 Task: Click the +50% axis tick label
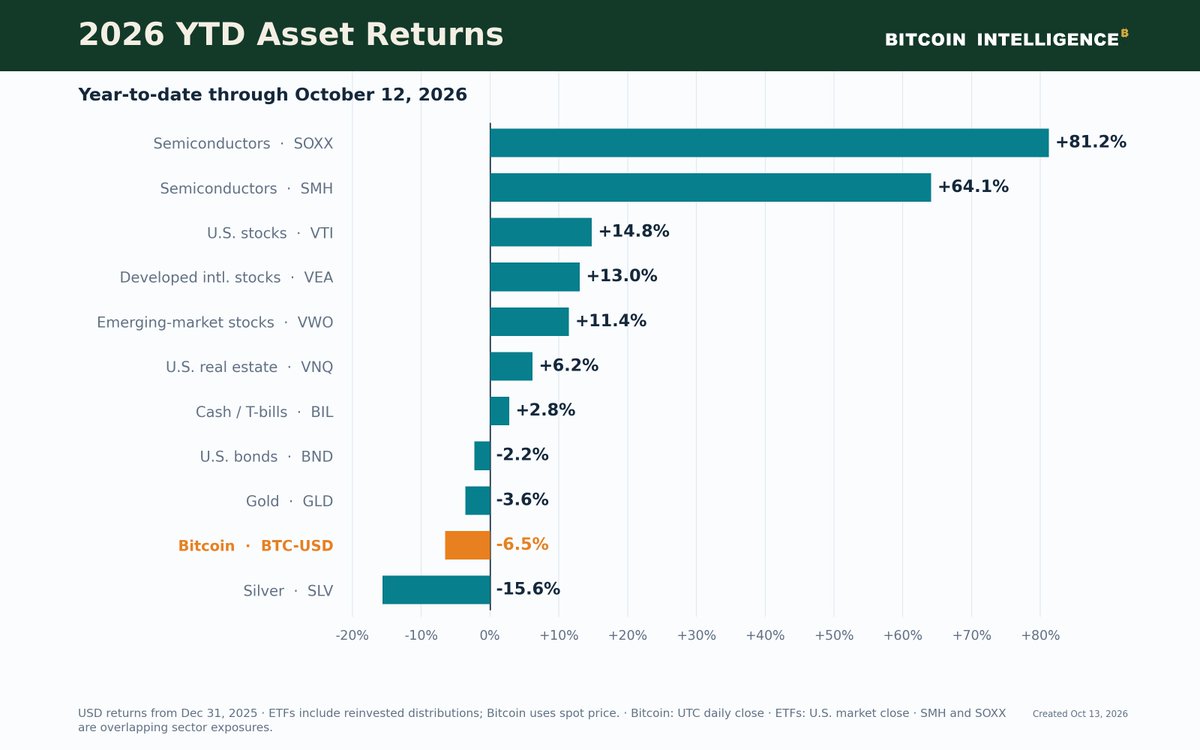tap(833, 636)
